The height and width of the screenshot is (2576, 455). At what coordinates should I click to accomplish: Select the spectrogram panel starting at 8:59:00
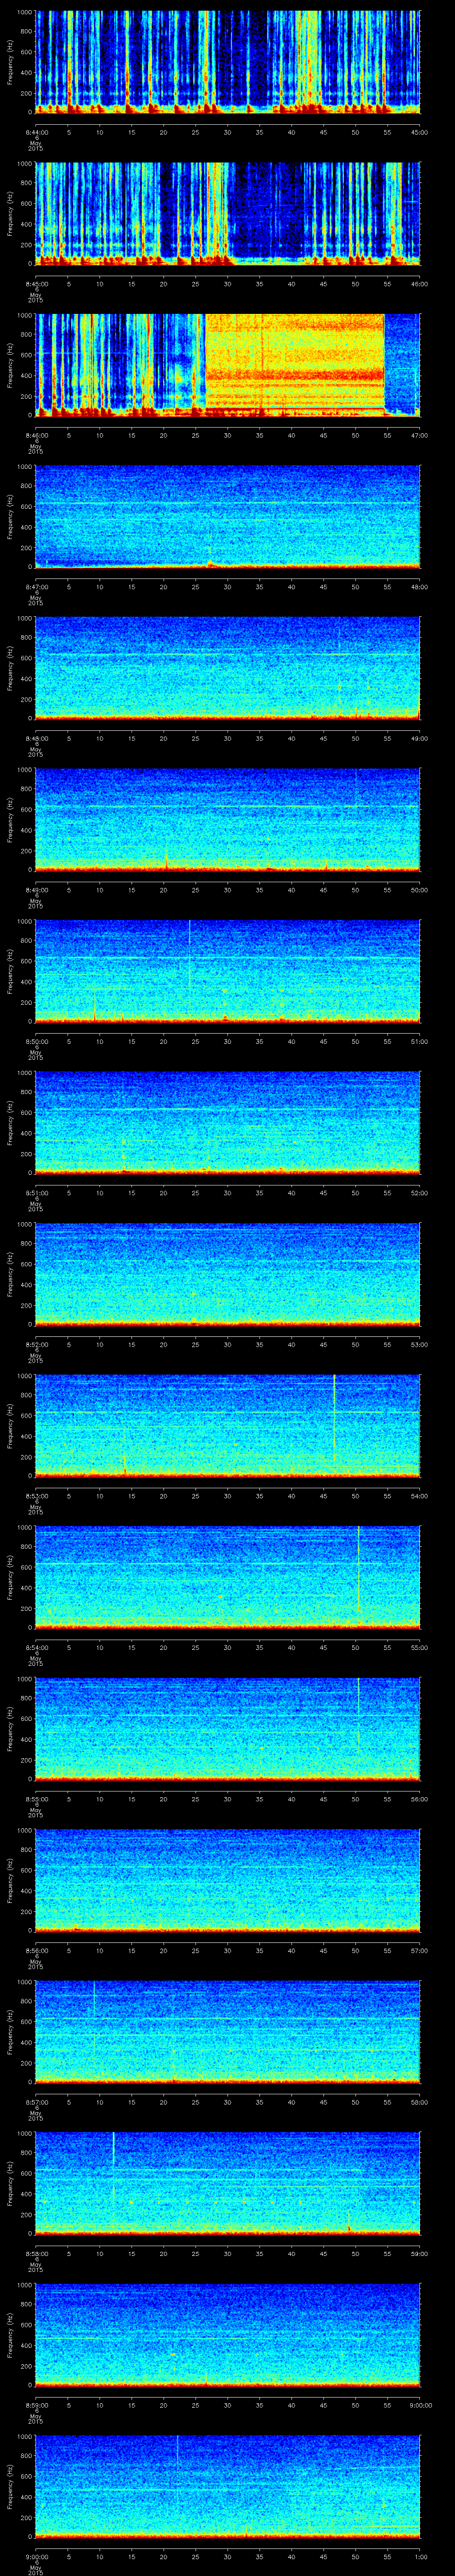(x=228, y=2334)
